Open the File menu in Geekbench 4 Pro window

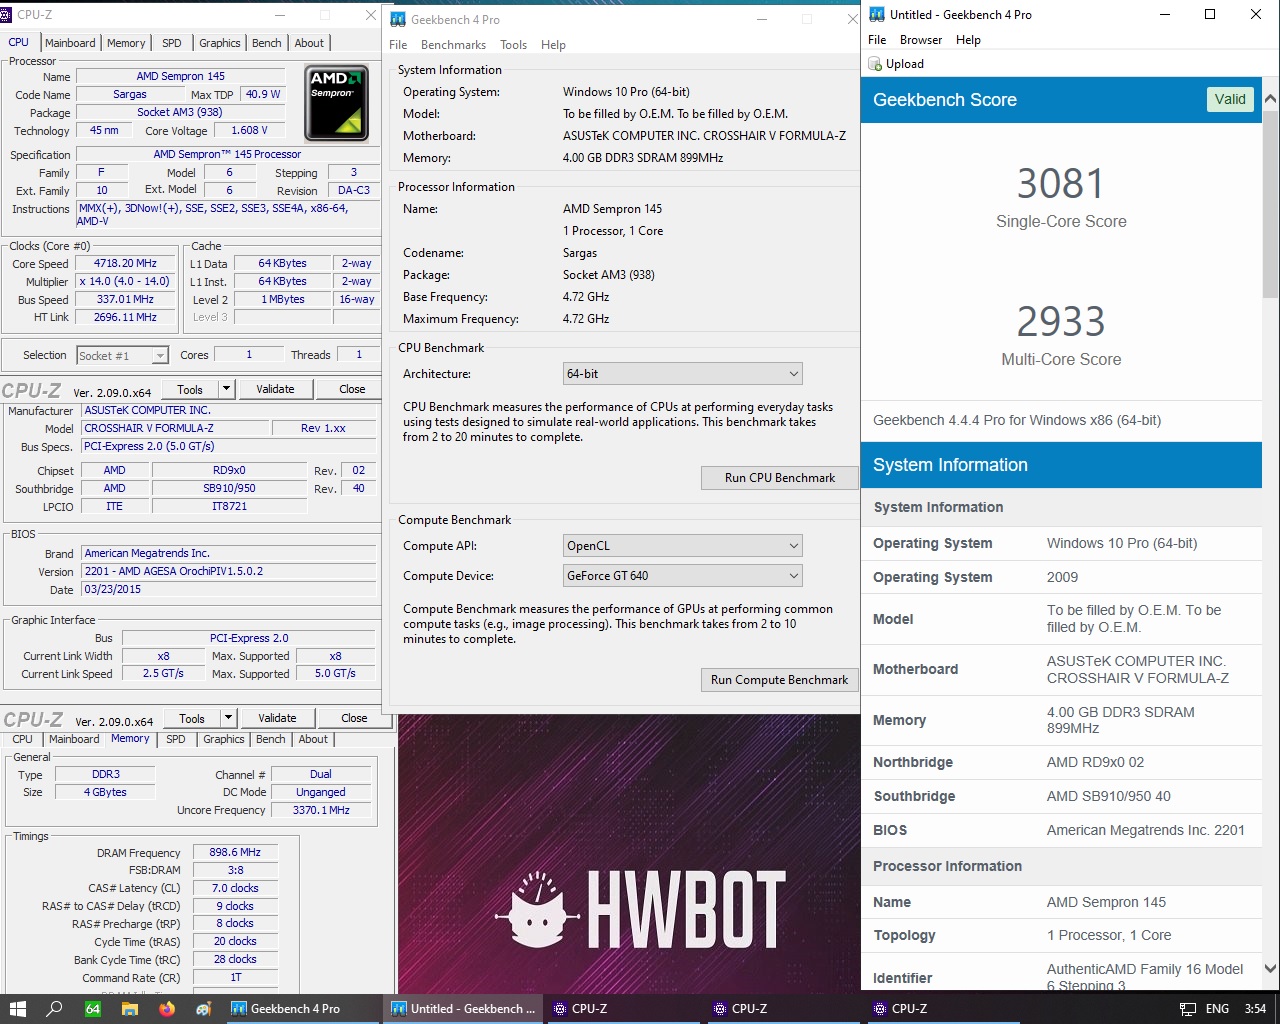(x=398, y=44)
